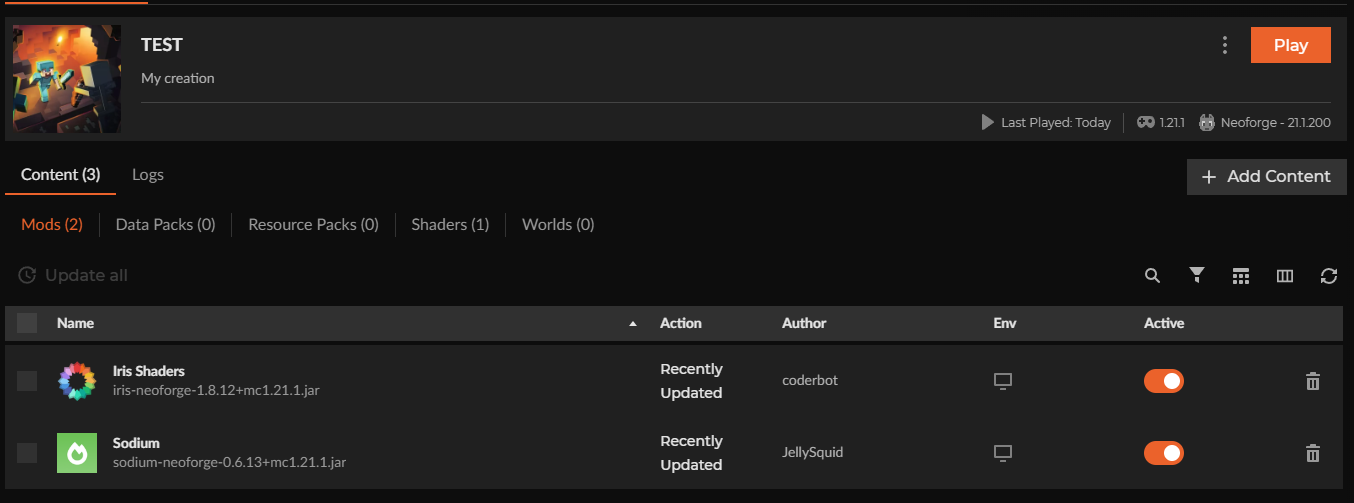Switch to grid view icon

pyautogui.click(x=1241, y=276)
